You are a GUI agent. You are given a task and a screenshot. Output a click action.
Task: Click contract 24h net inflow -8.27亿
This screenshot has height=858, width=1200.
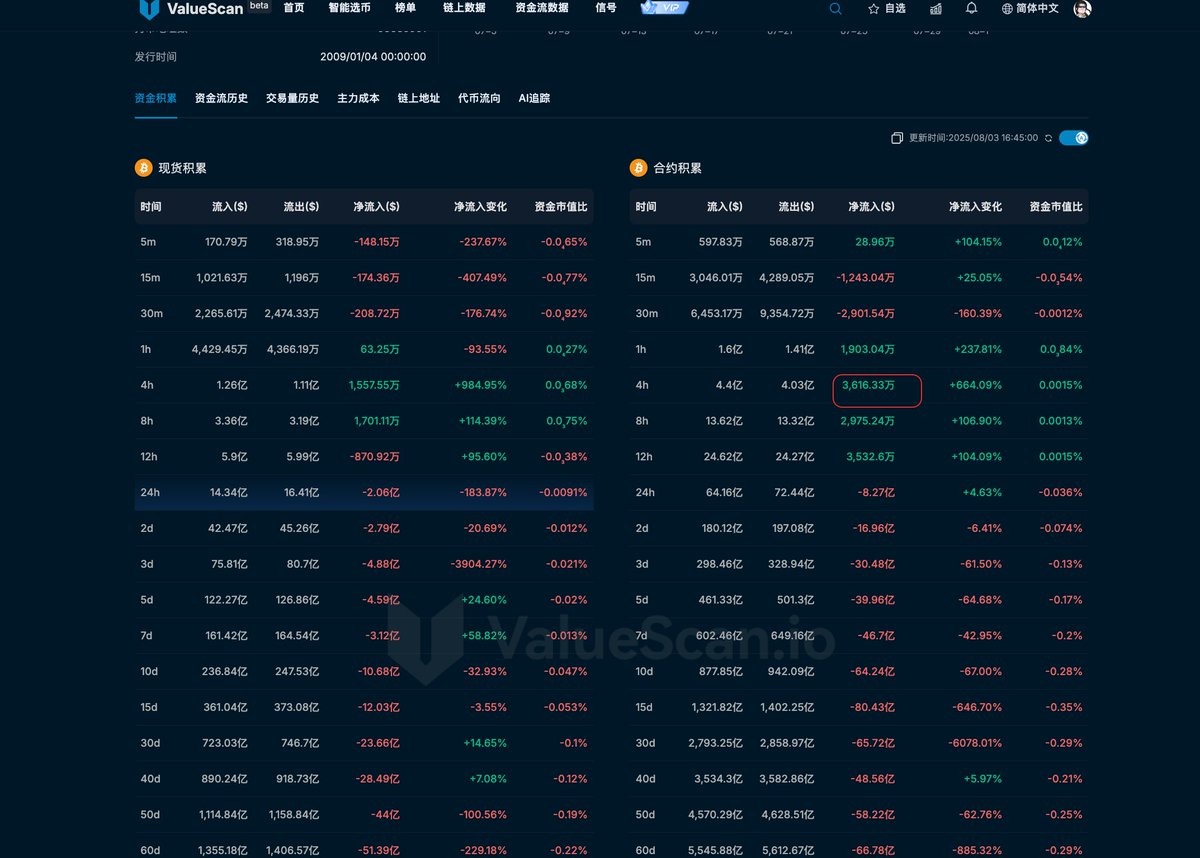click(x=876, y=492)
